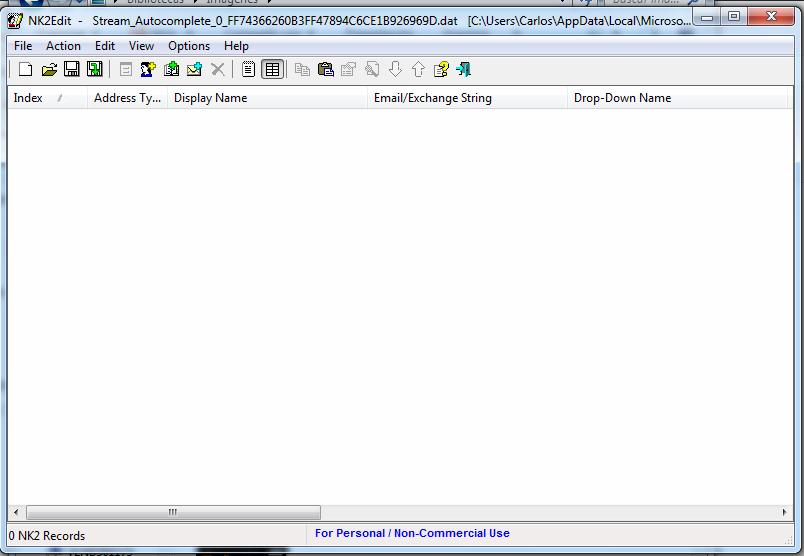This screenshot has height=556, width=804.
Task: Click the horizontal scrollbar thumb
Action: [x=173, y=512]
